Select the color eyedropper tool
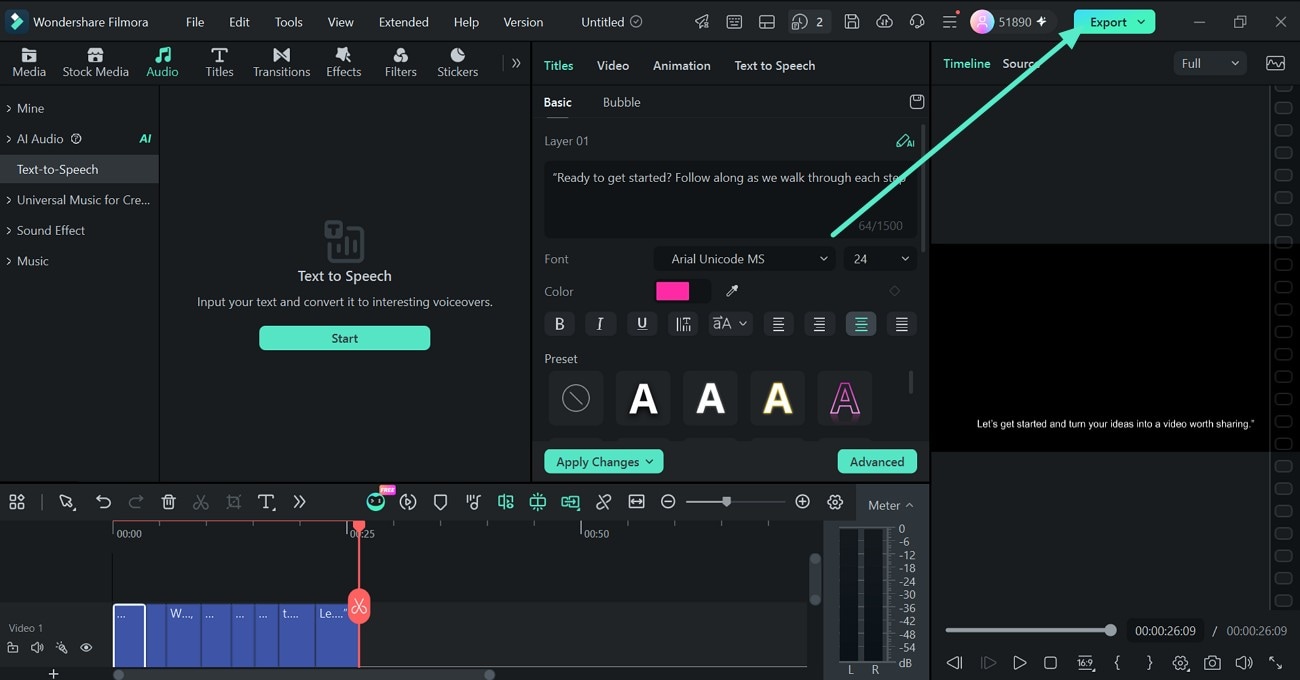The height and width of the screenshot is (680, 1300). (731, 291)
